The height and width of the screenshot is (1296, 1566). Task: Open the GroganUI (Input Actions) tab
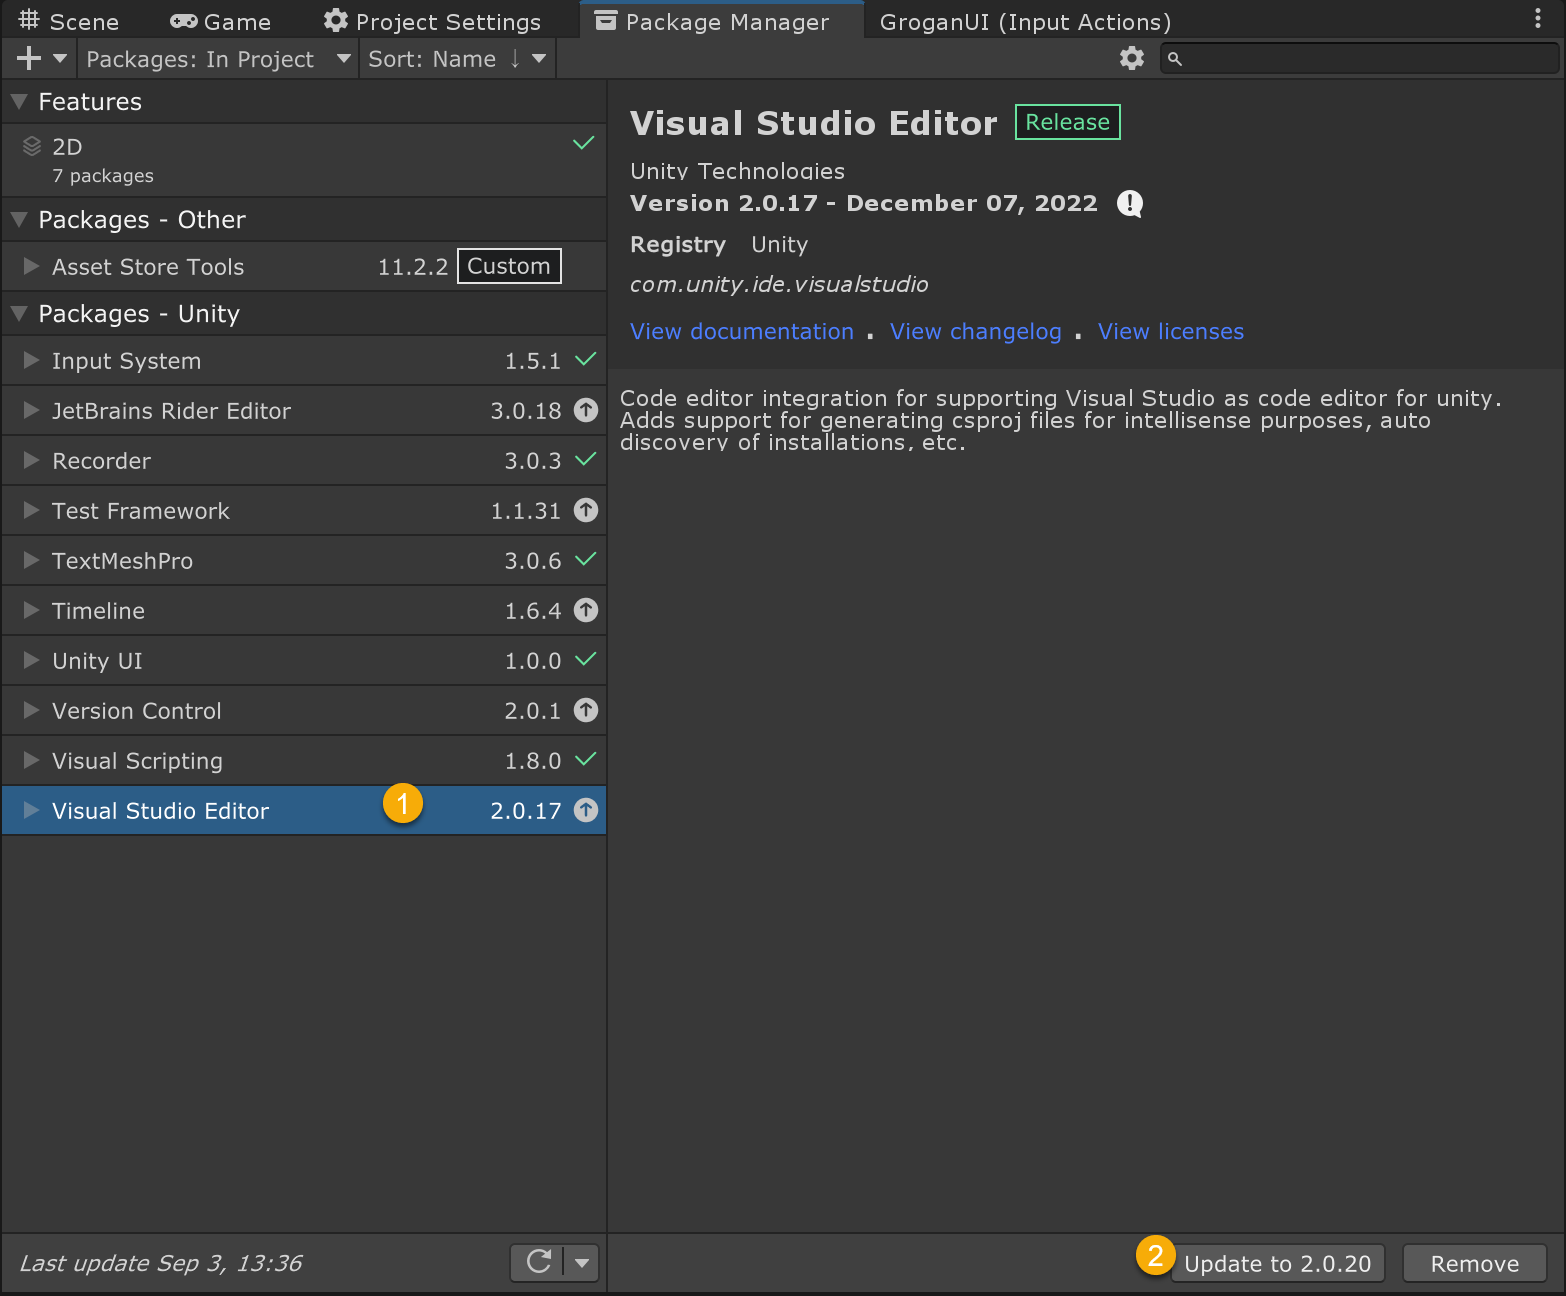pos(1025,21)
